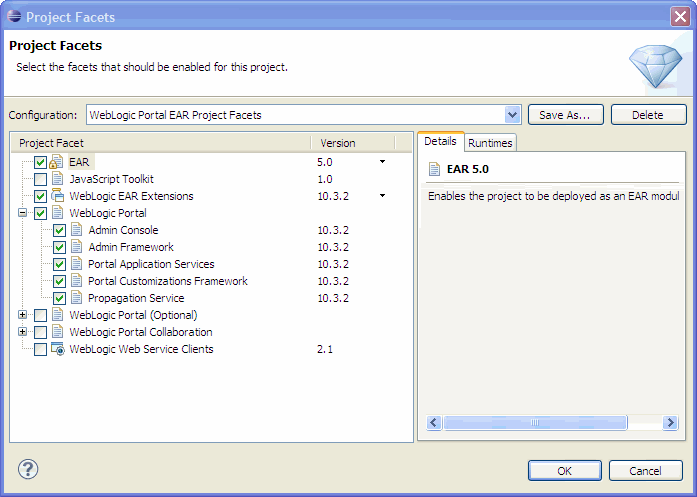Collapse the WebLogic Portal tree node
The height and width of the screenshot is (497, 697).
22,212
